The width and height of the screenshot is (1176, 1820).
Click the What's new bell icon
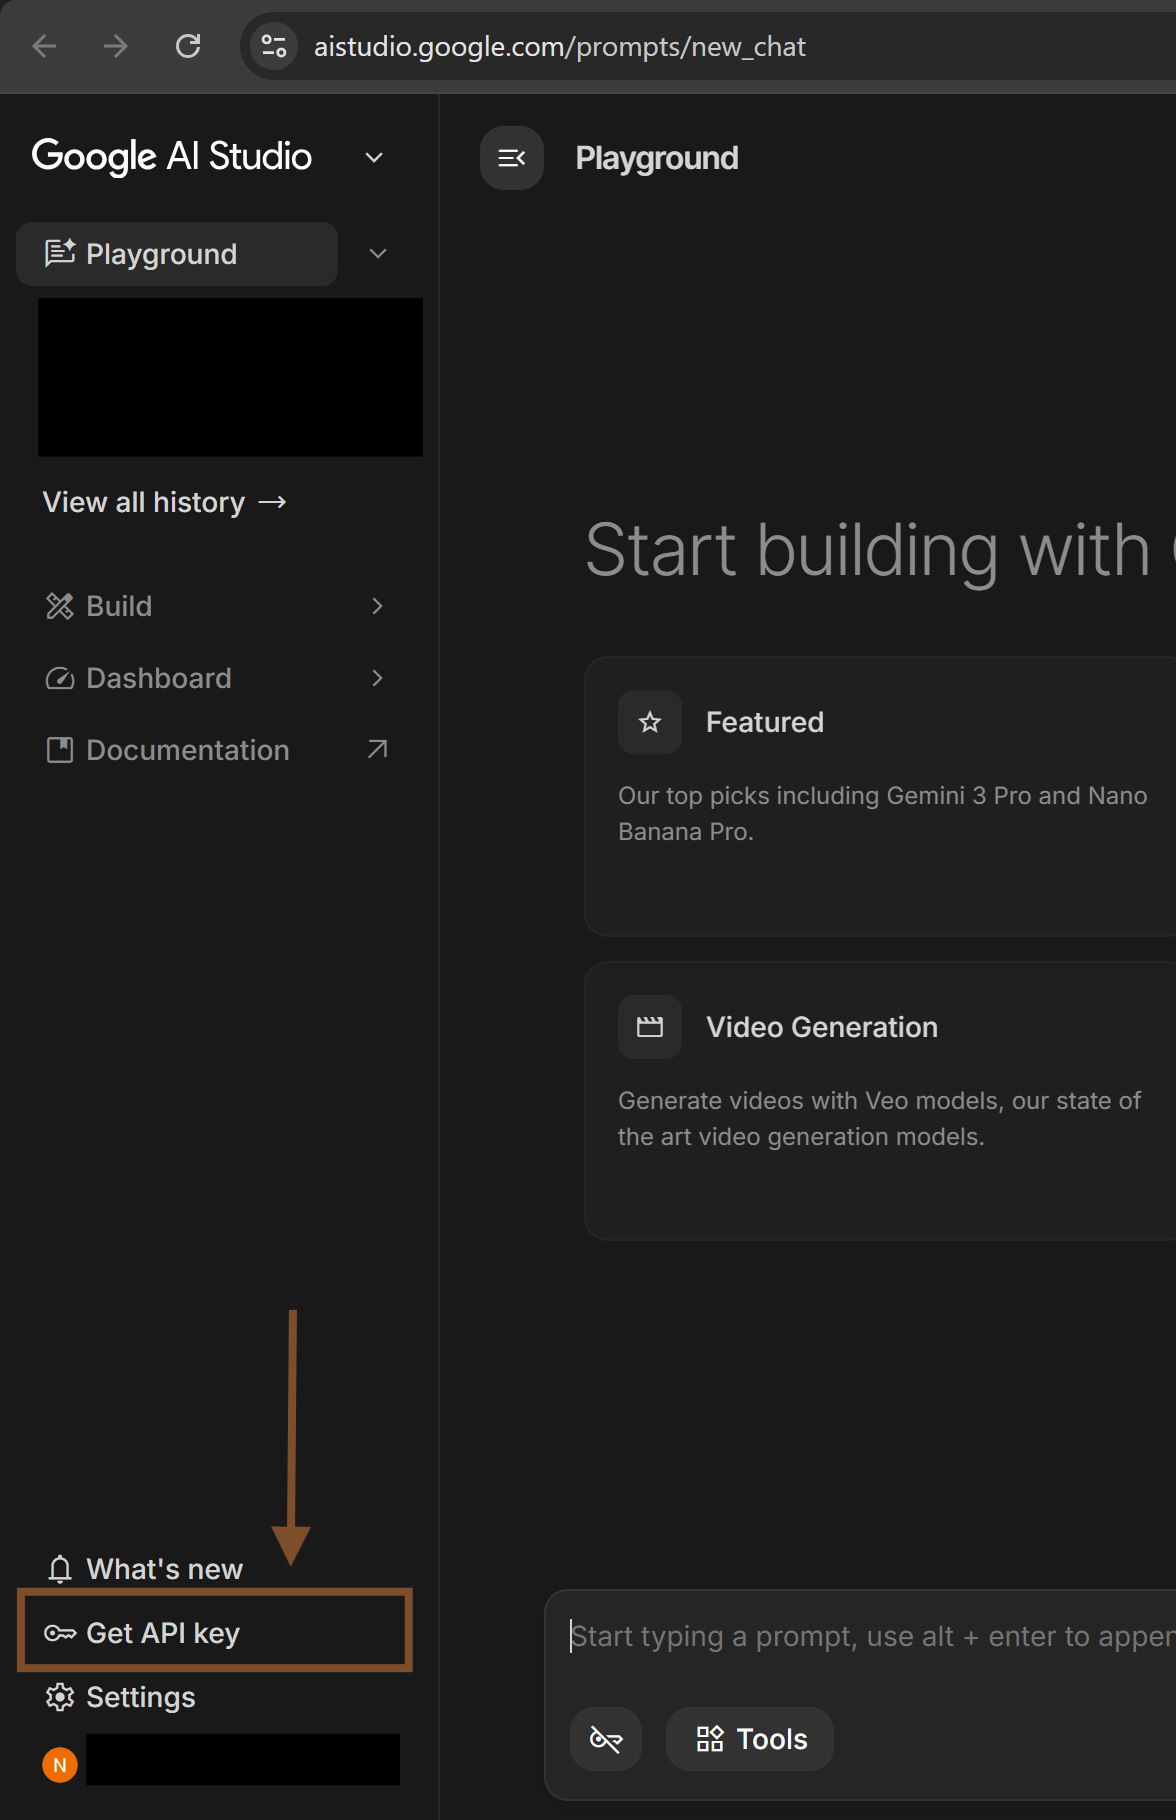click(60, 1569)
